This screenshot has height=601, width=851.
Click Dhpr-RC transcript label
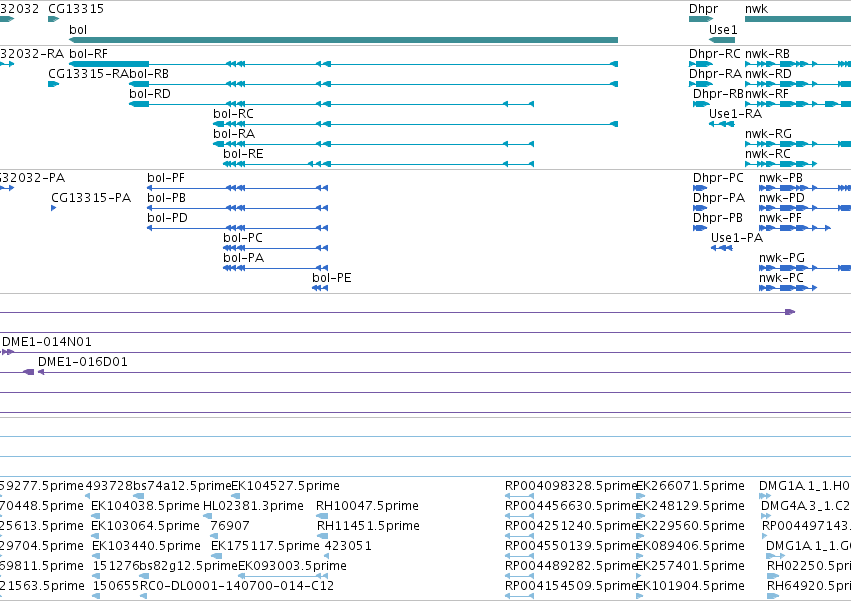pyautogui.click(x=715, y=54)
